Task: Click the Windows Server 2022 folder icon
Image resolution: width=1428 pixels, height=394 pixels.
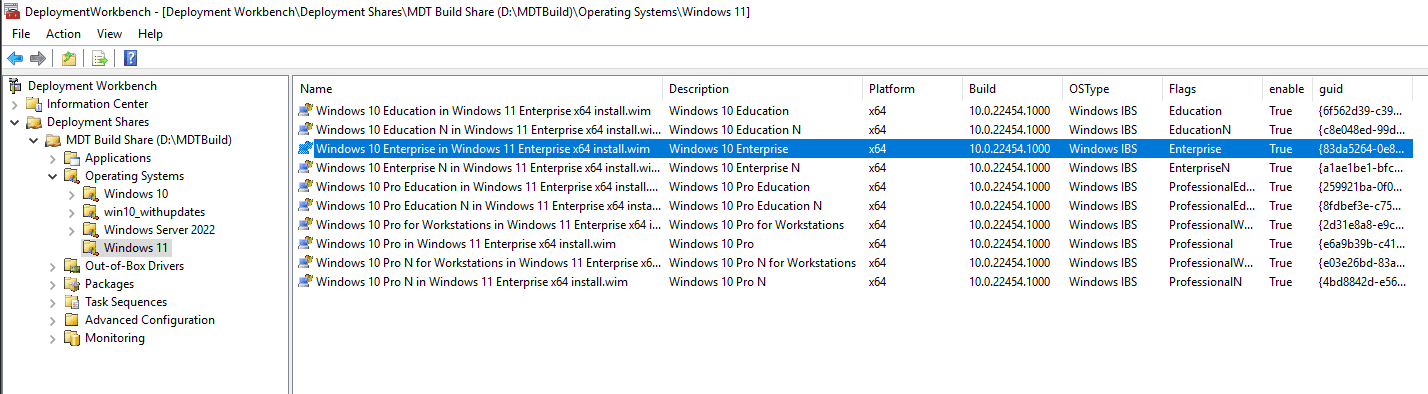Action: pos(91,230)
